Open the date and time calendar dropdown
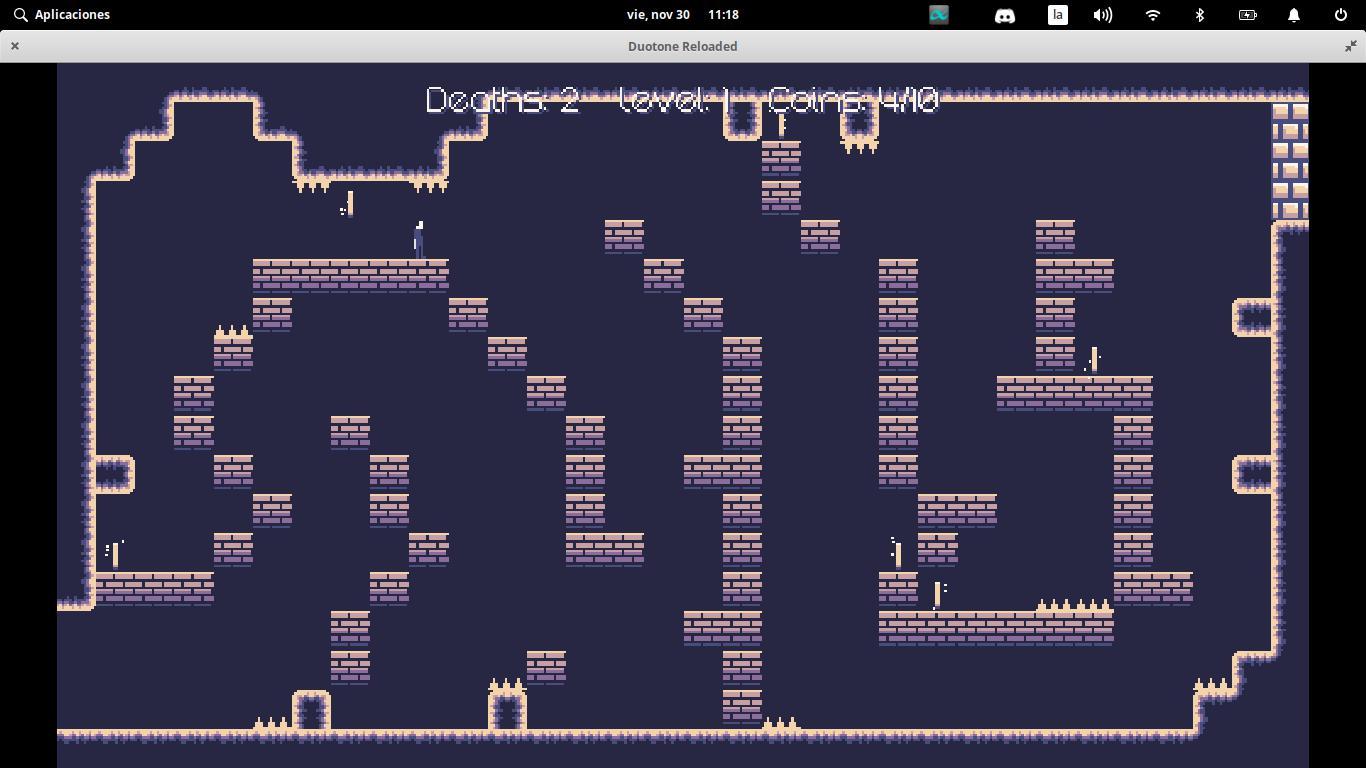The height and width of the screenshot is (768, 1366). click(x=682, y=15)
